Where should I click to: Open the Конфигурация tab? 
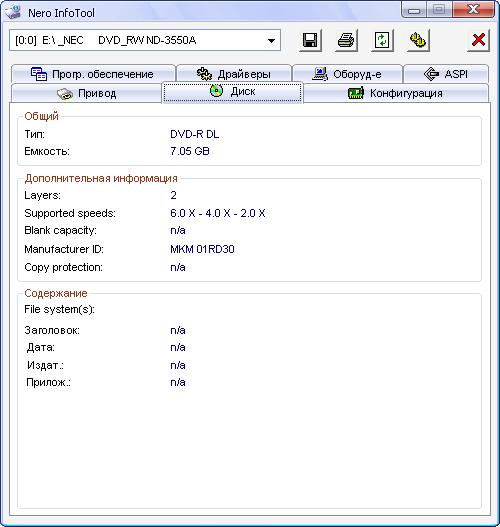pyautogui.click(x=396, y=93)
